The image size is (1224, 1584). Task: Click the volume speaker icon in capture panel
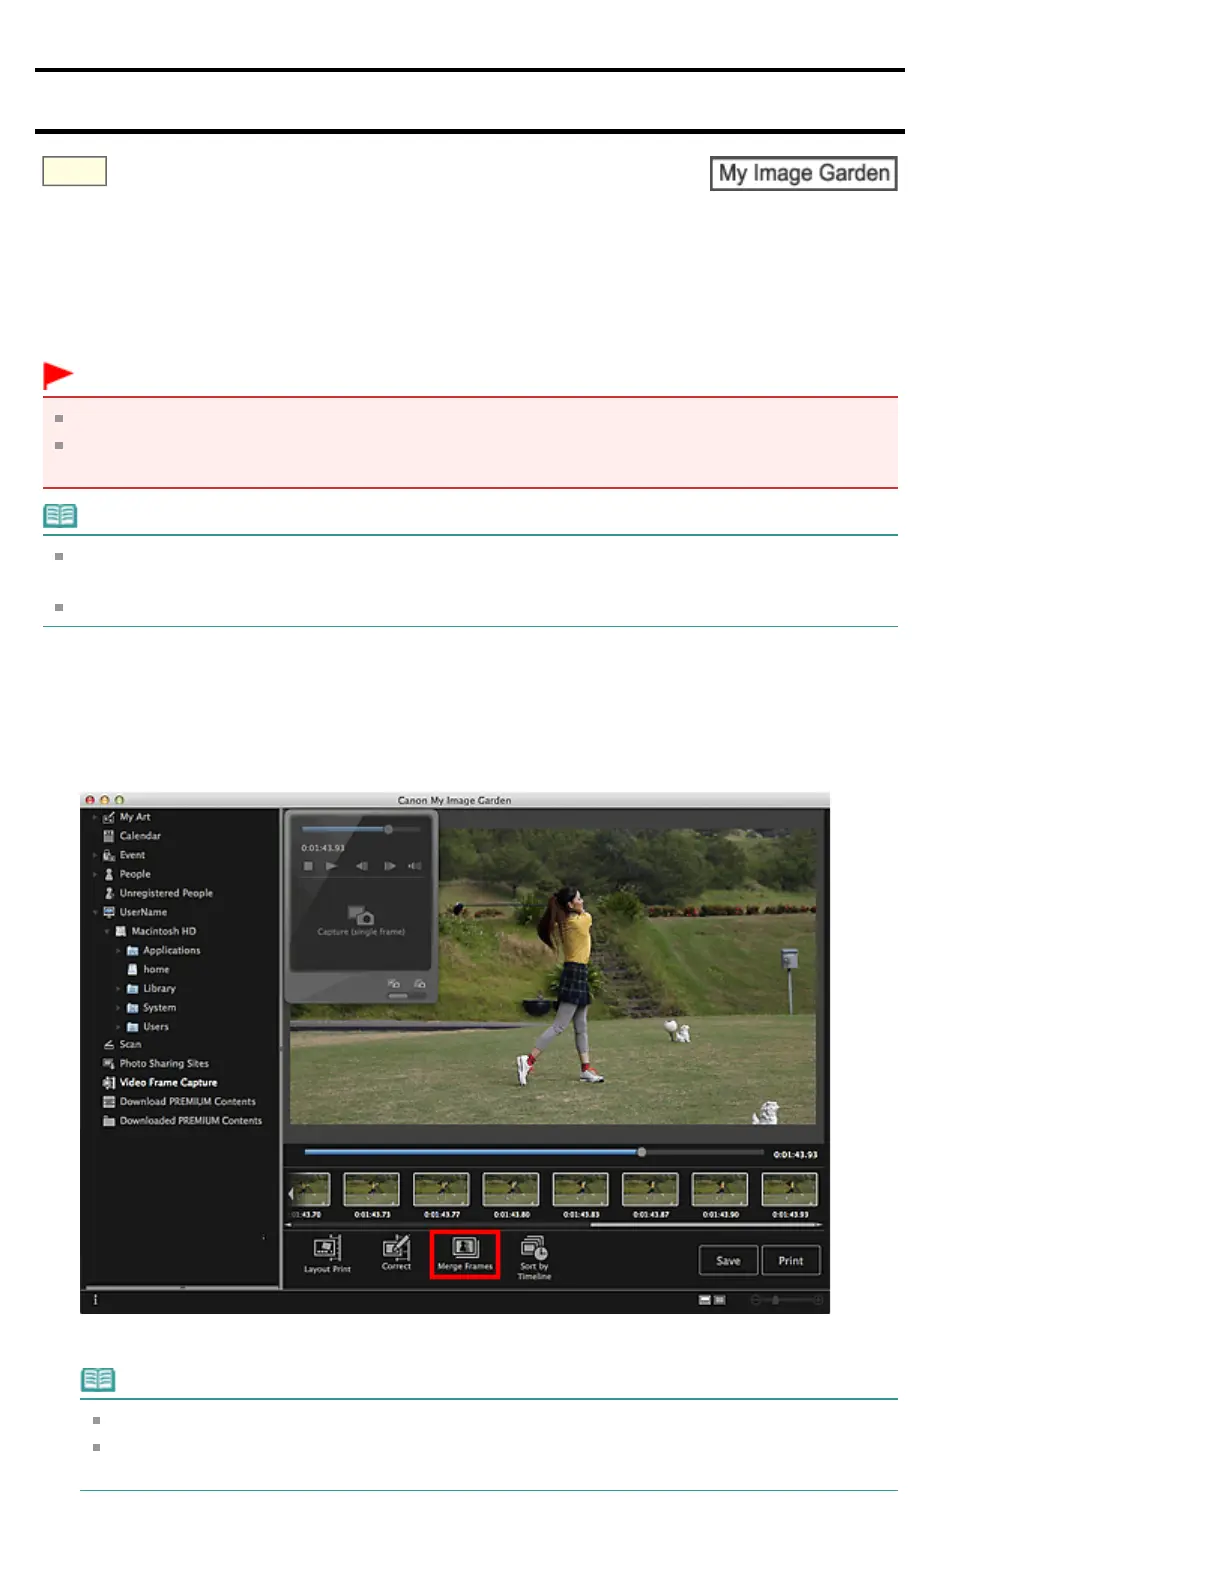pyautogui.click(x=414, y=866)
